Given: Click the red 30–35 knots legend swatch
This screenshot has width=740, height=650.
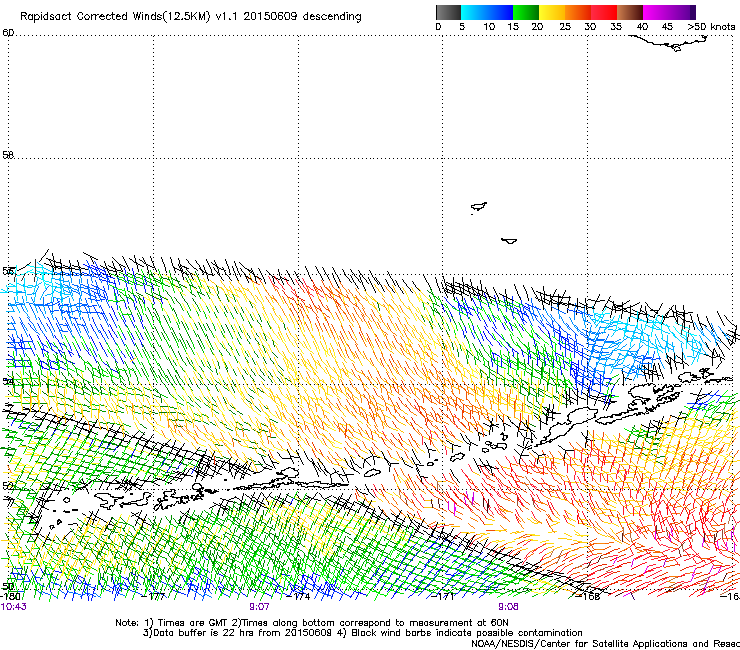Looking at the screenshot, I should 604,12.
